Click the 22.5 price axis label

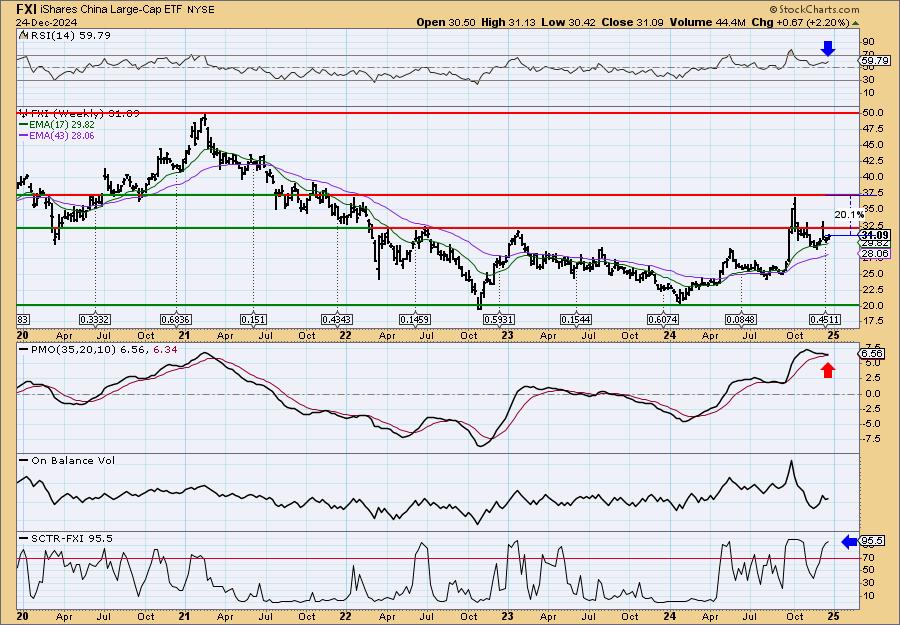(x=872, y=289)
